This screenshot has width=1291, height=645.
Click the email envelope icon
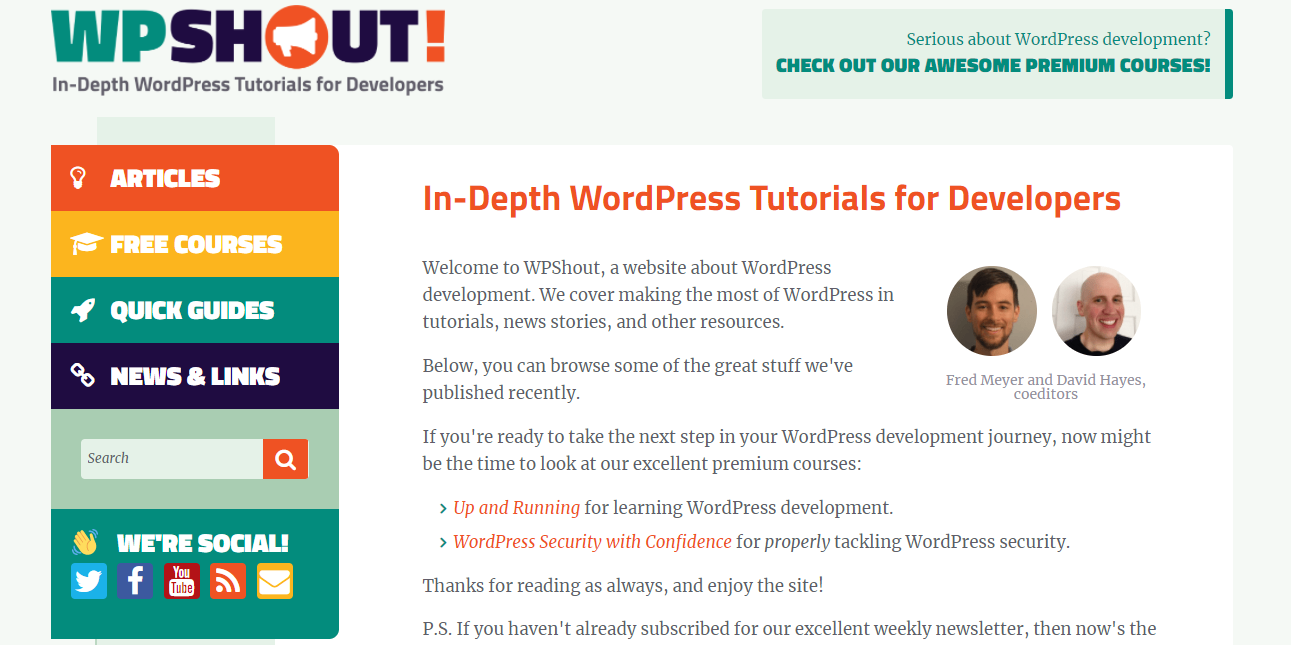point(274,581)
